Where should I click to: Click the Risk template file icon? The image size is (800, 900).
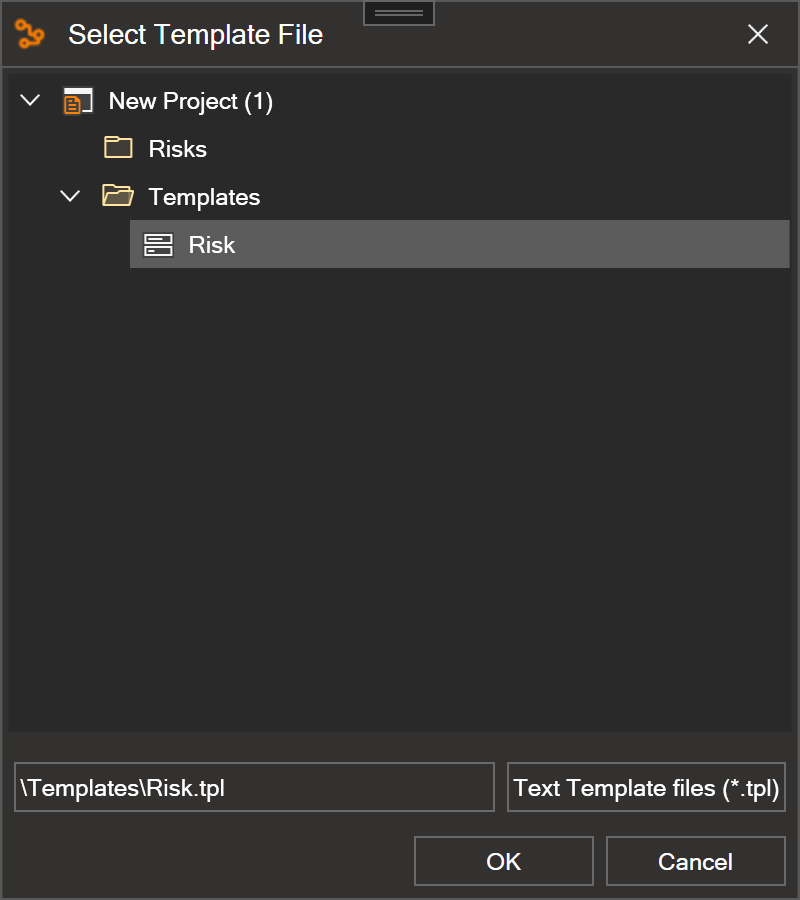pyautogui.click(x=158, y=245)
